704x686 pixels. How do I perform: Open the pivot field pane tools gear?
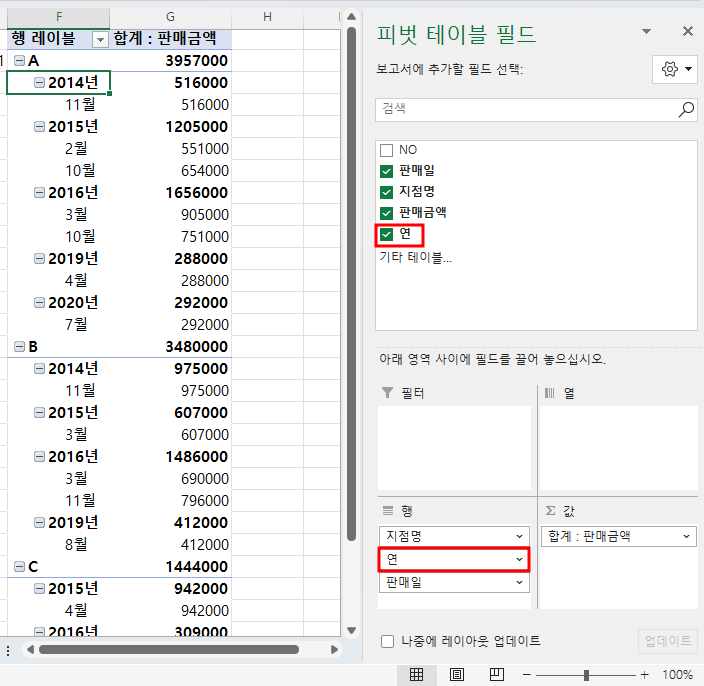(x=675, y=69)
